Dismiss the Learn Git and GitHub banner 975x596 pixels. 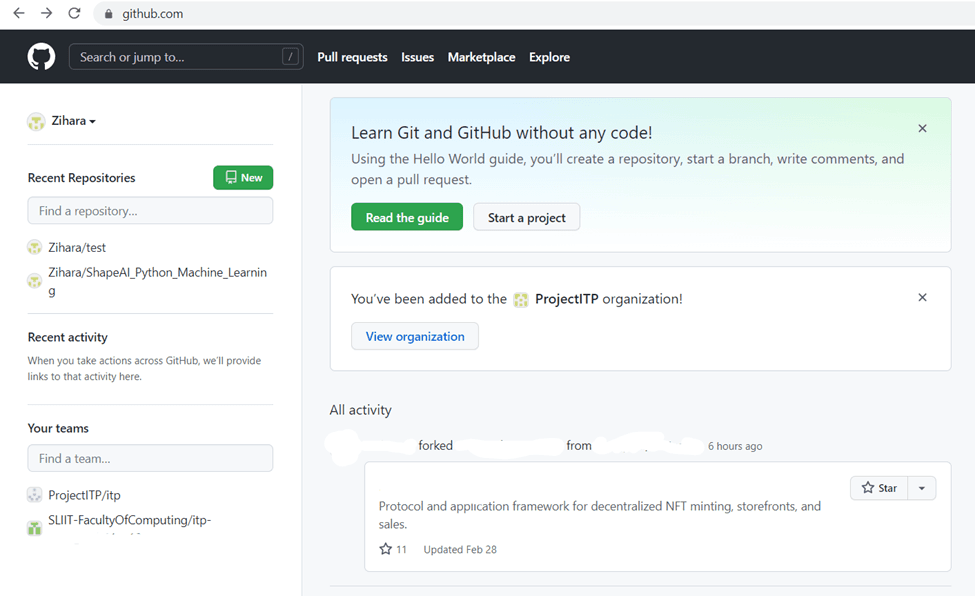coord(922,128)
